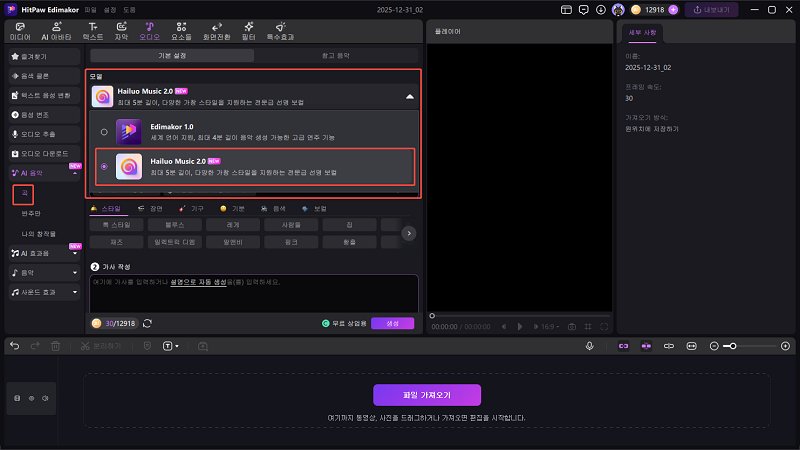Image resolution: width=800 pixels, height=450 pixels.
Task: Open the Media (미디어) panel
Action: pos(20,31)
